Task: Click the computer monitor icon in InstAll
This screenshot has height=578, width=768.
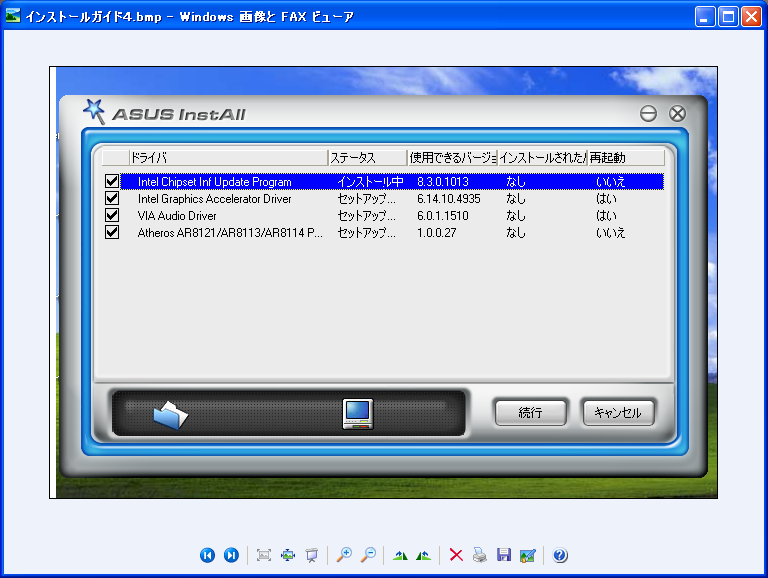Action: coord(358,414)
